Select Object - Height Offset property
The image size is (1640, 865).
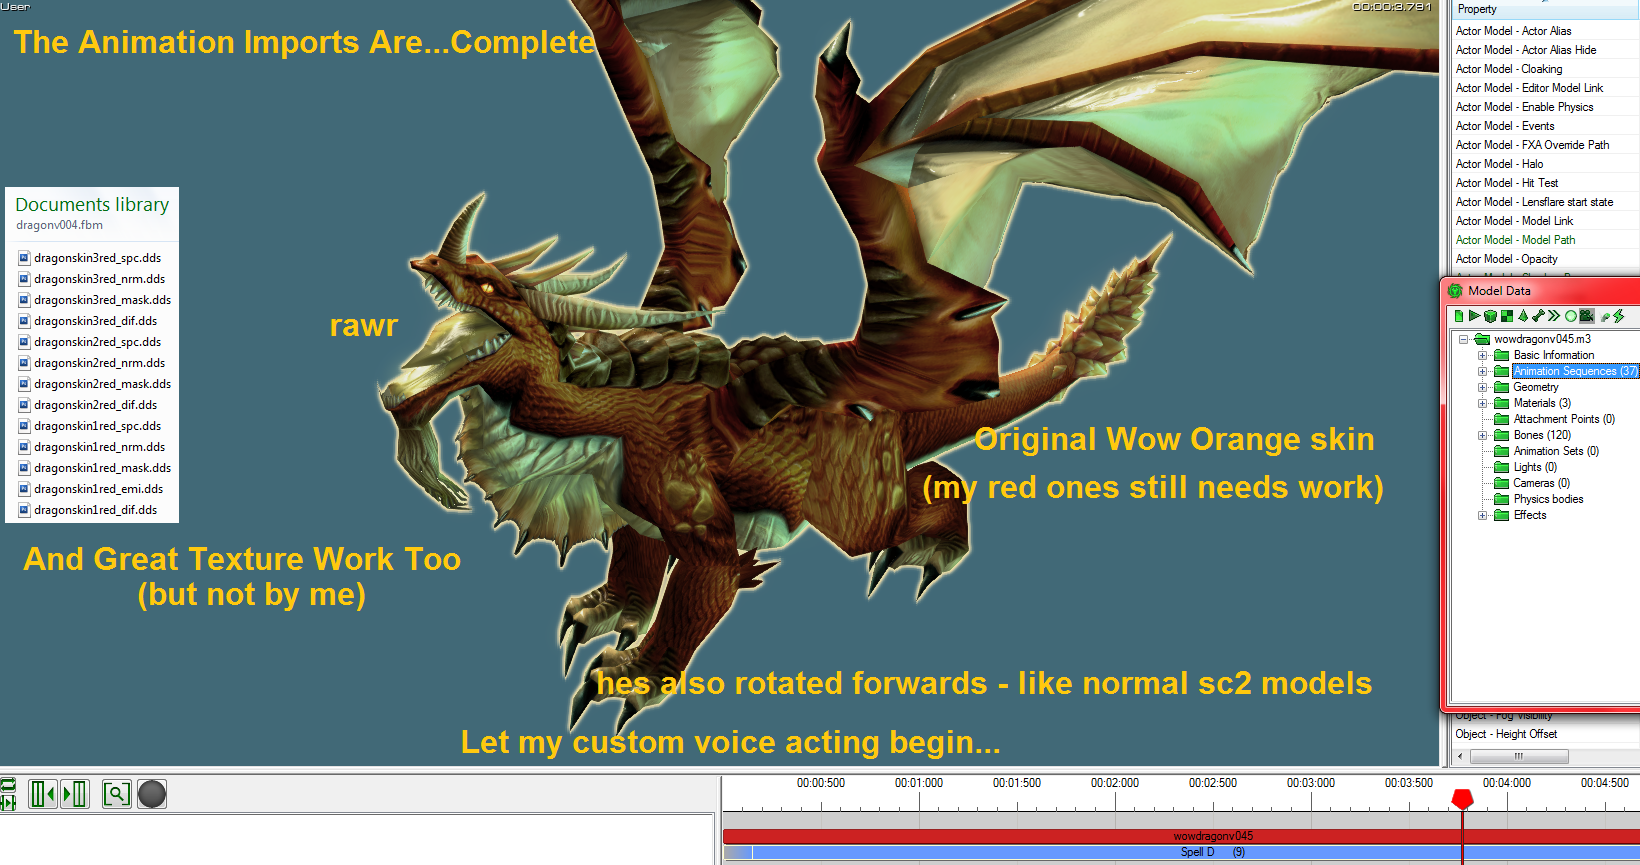click(1506, 734)
